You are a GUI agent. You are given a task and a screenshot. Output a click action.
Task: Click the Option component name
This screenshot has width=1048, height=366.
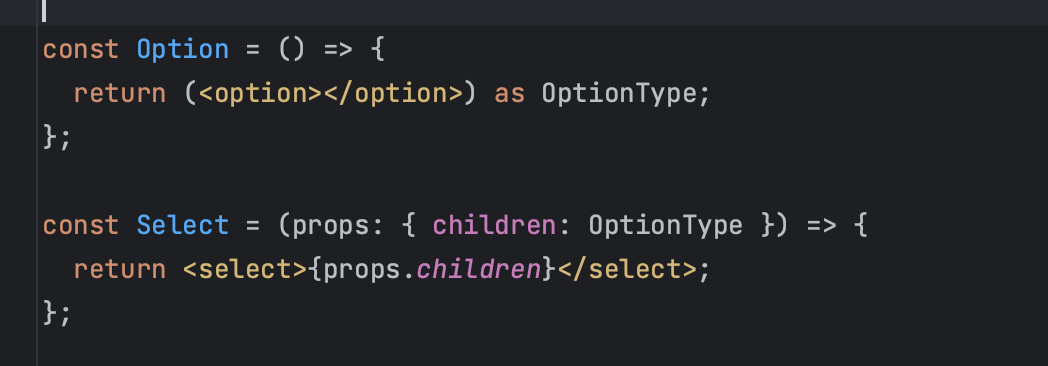pyautogui.click(x=182, y=50)
